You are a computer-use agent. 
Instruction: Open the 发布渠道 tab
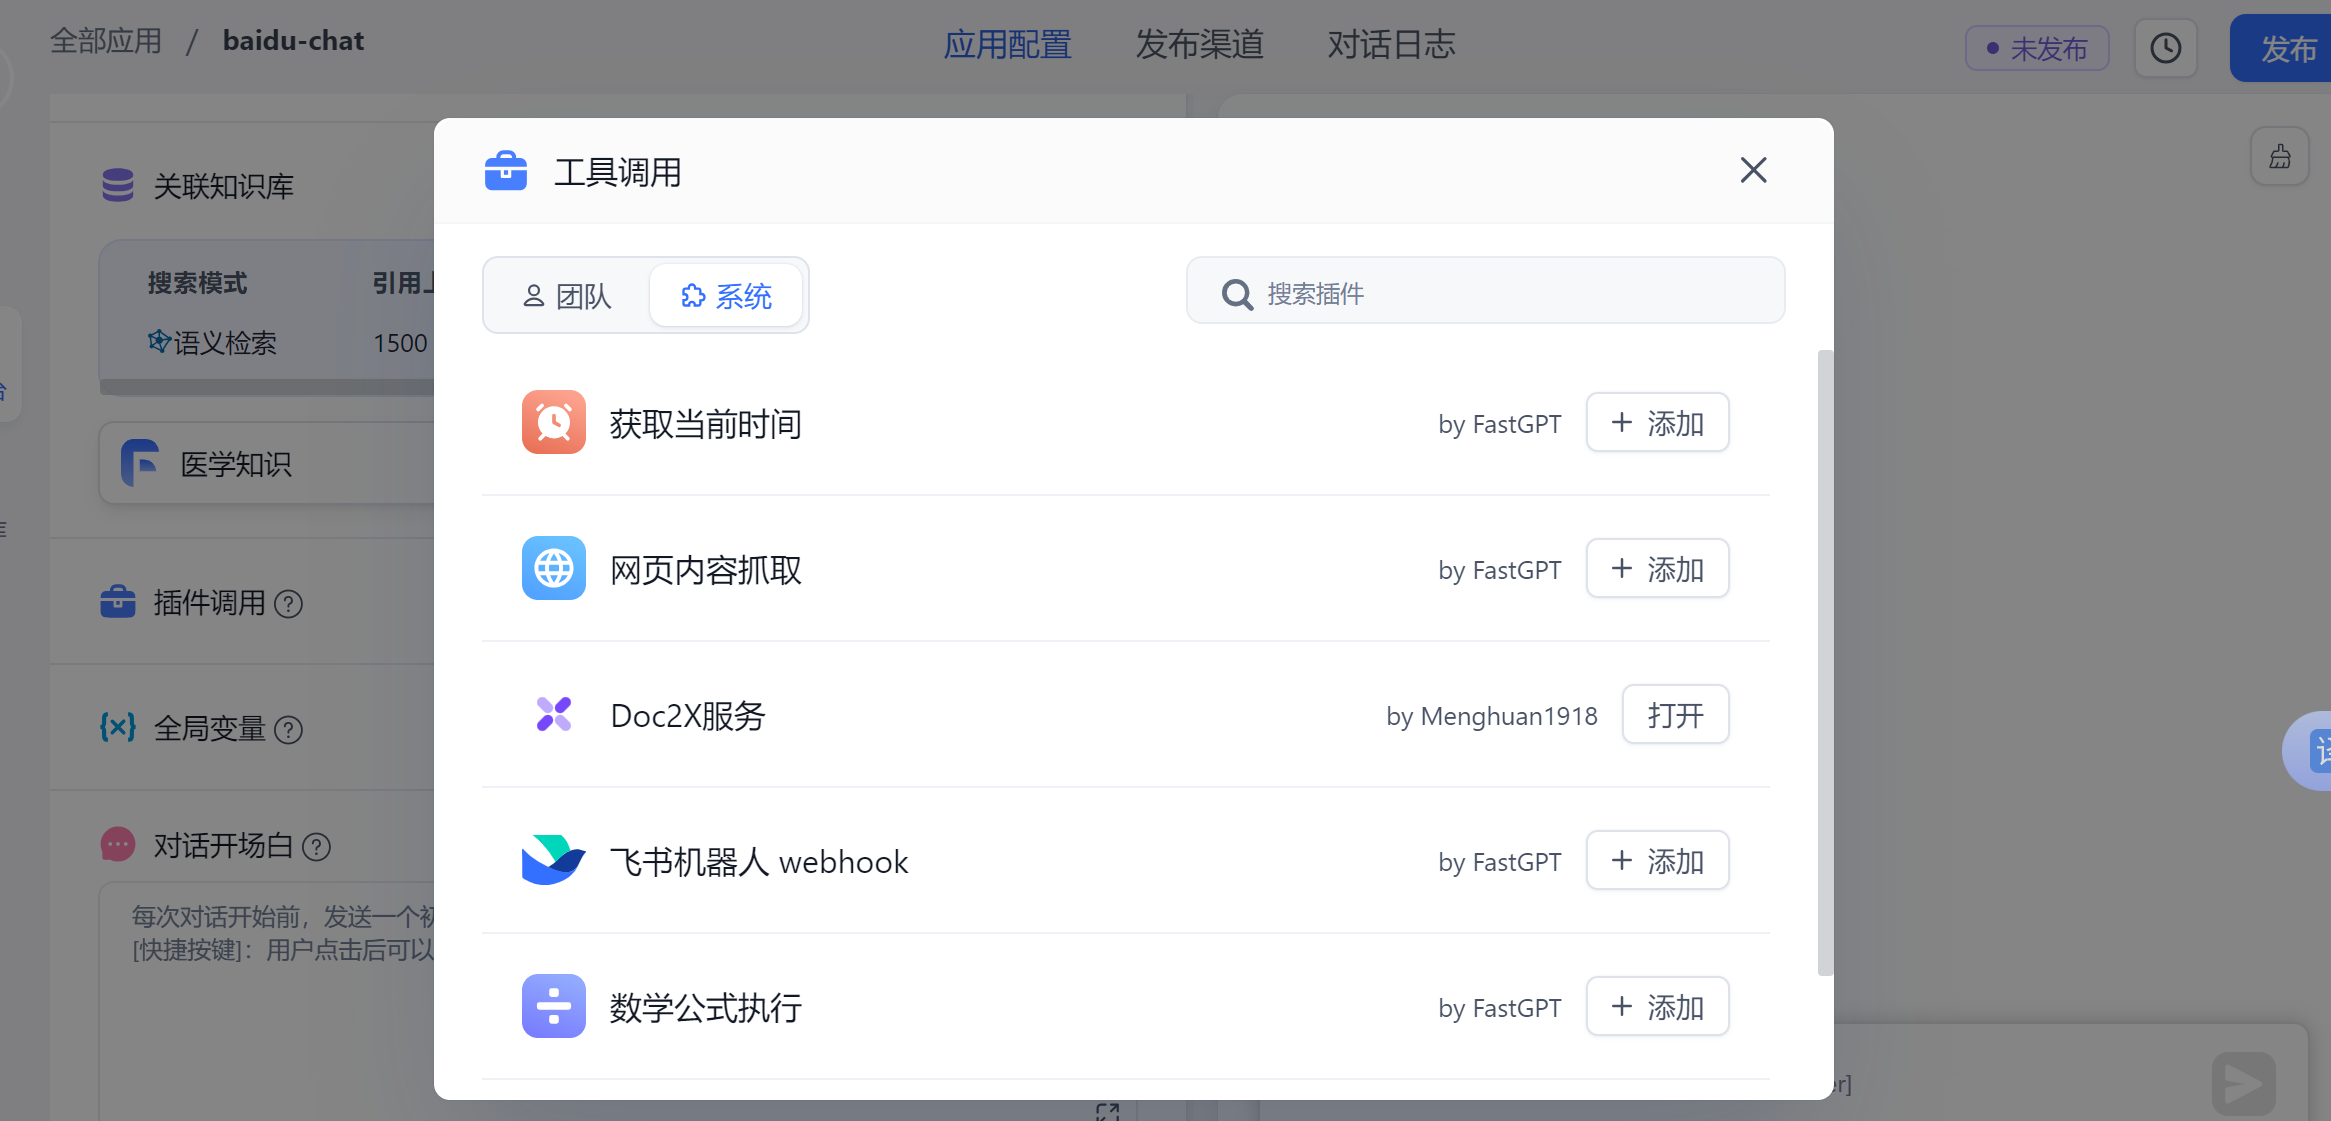tap(1199, 45)
